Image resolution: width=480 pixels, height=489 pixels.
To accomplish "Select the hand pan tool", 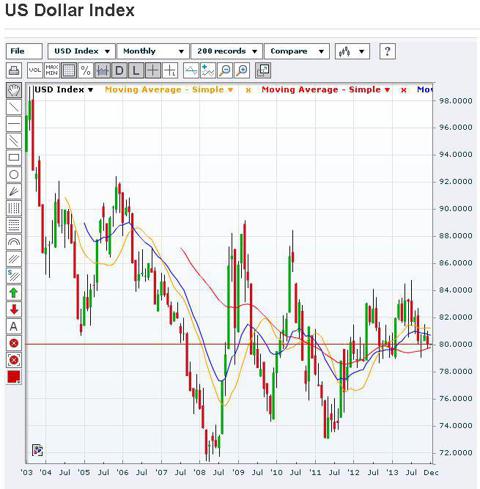I will point(14,90).
